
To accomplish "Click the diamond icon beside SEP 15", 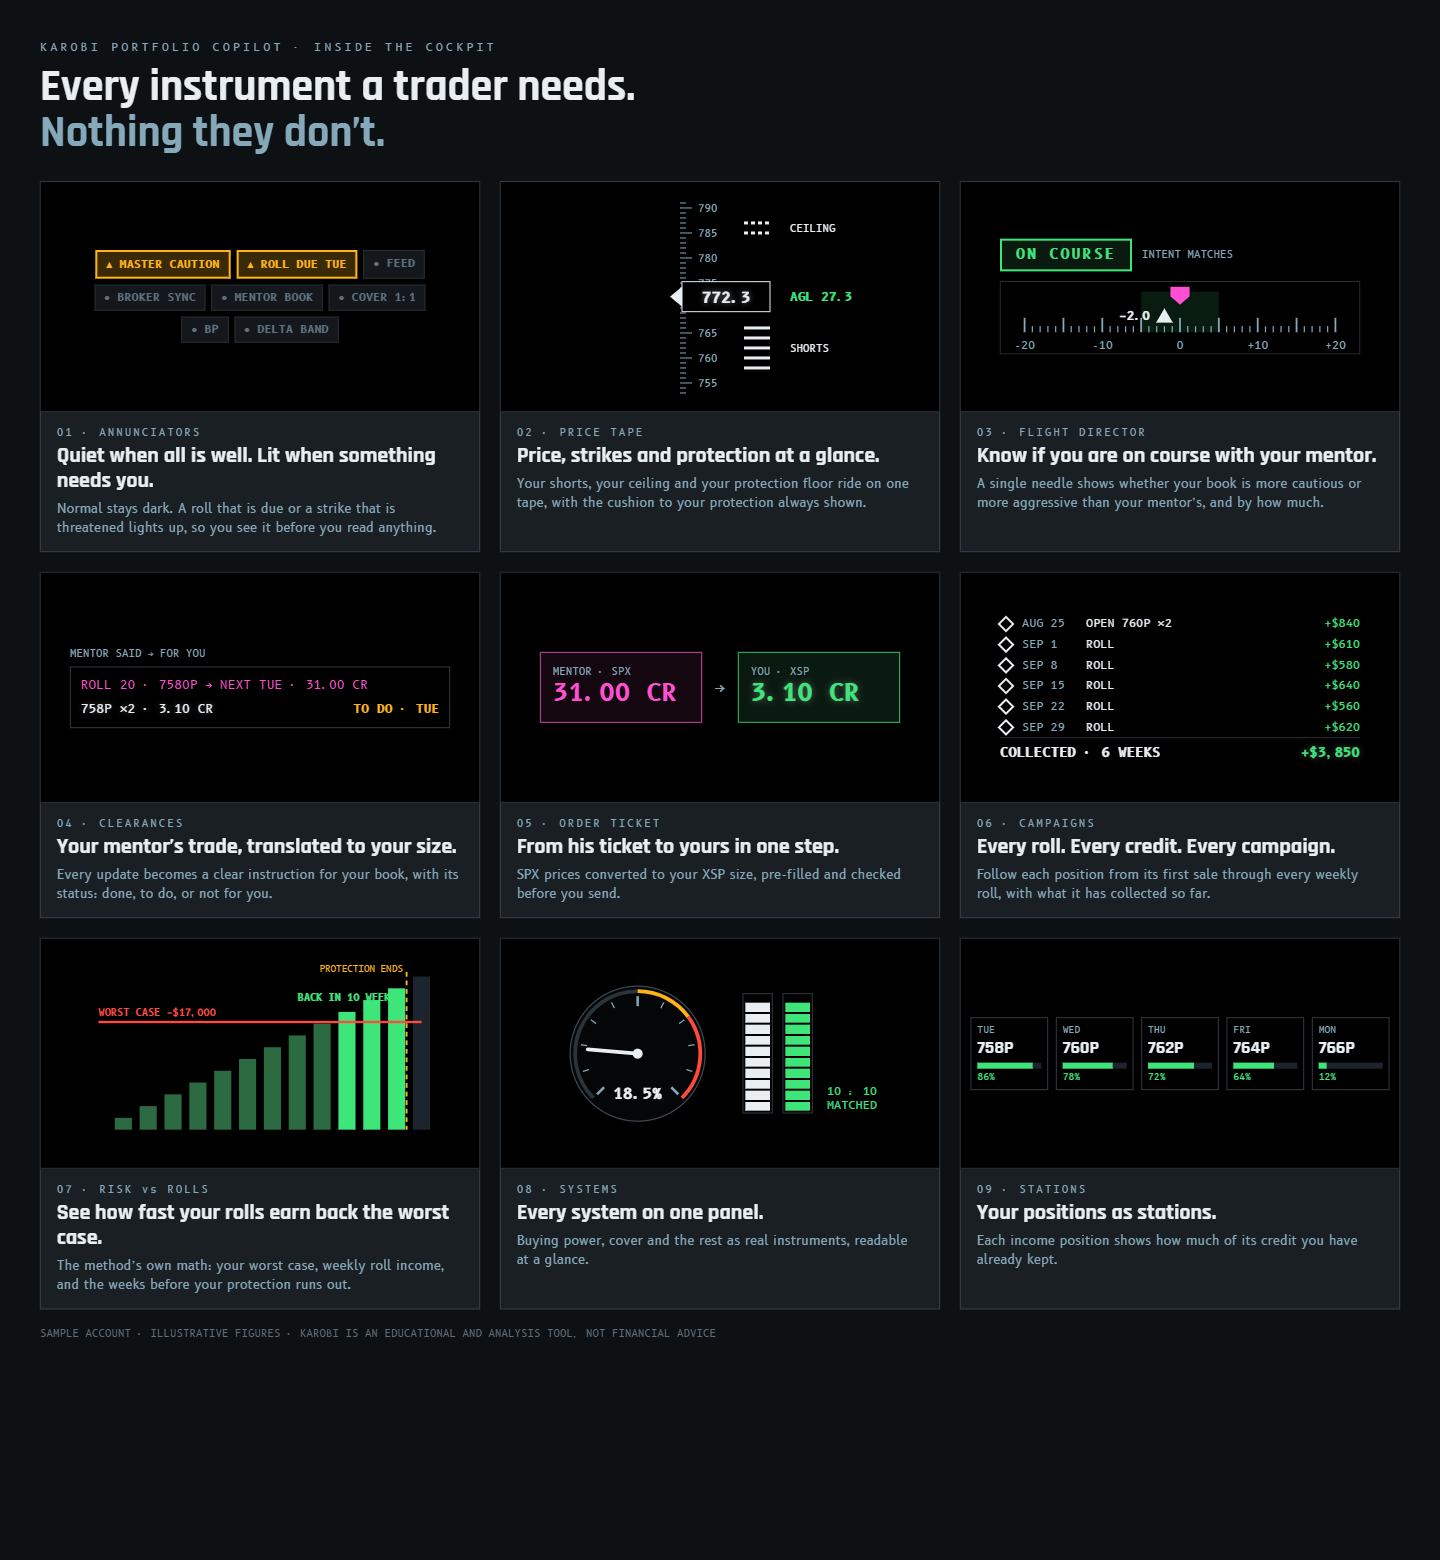I will pos(1006,686).
